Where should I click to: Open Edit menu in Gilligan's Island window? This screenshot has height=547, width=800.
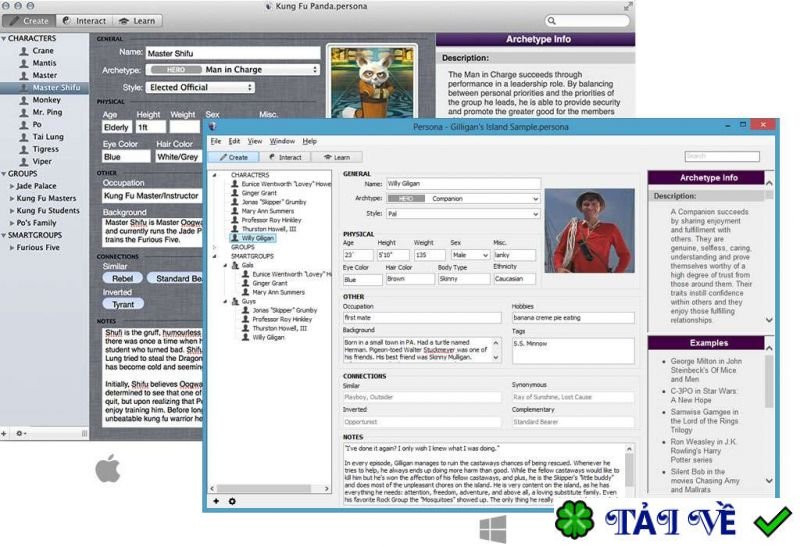[x=234, y=141]
